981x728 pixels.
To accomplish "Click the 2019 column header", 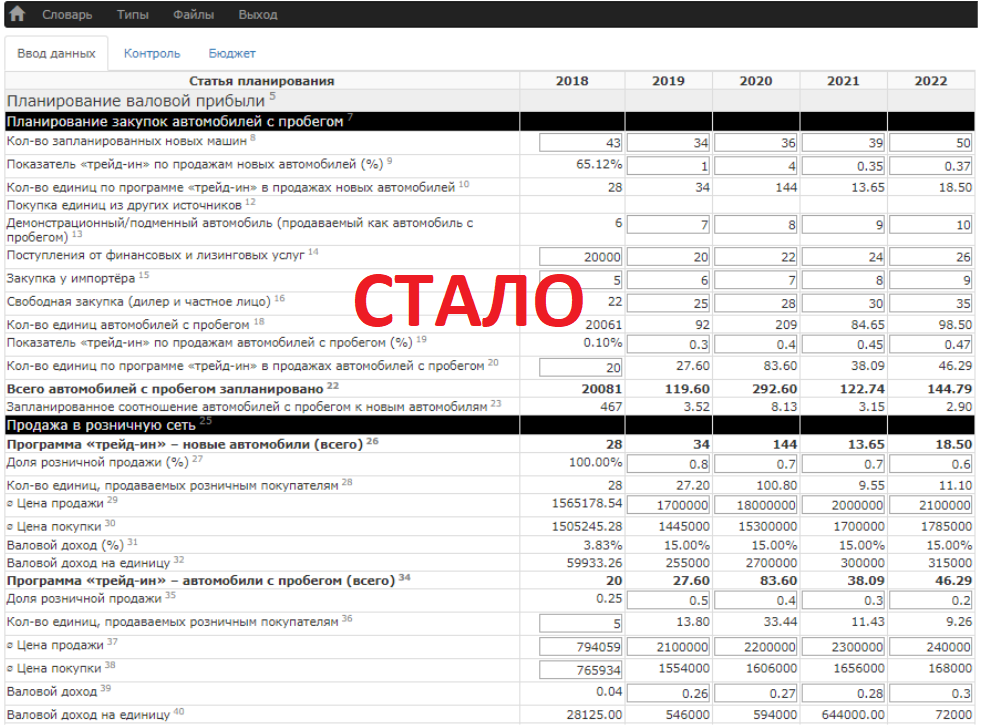I will 668,81.
